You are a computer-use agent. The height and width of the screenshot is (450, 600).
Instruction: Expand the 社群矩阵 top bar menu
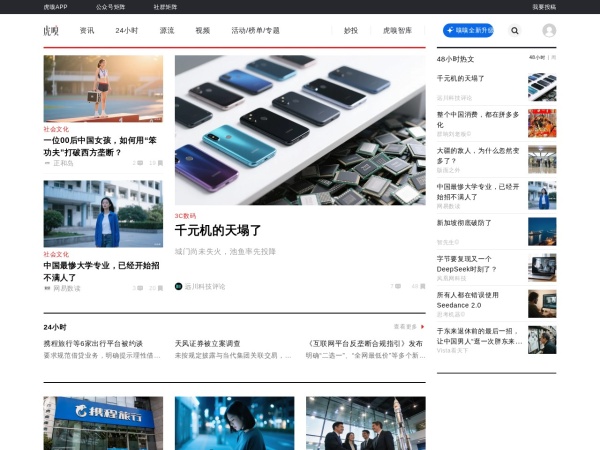click(165, 6)
